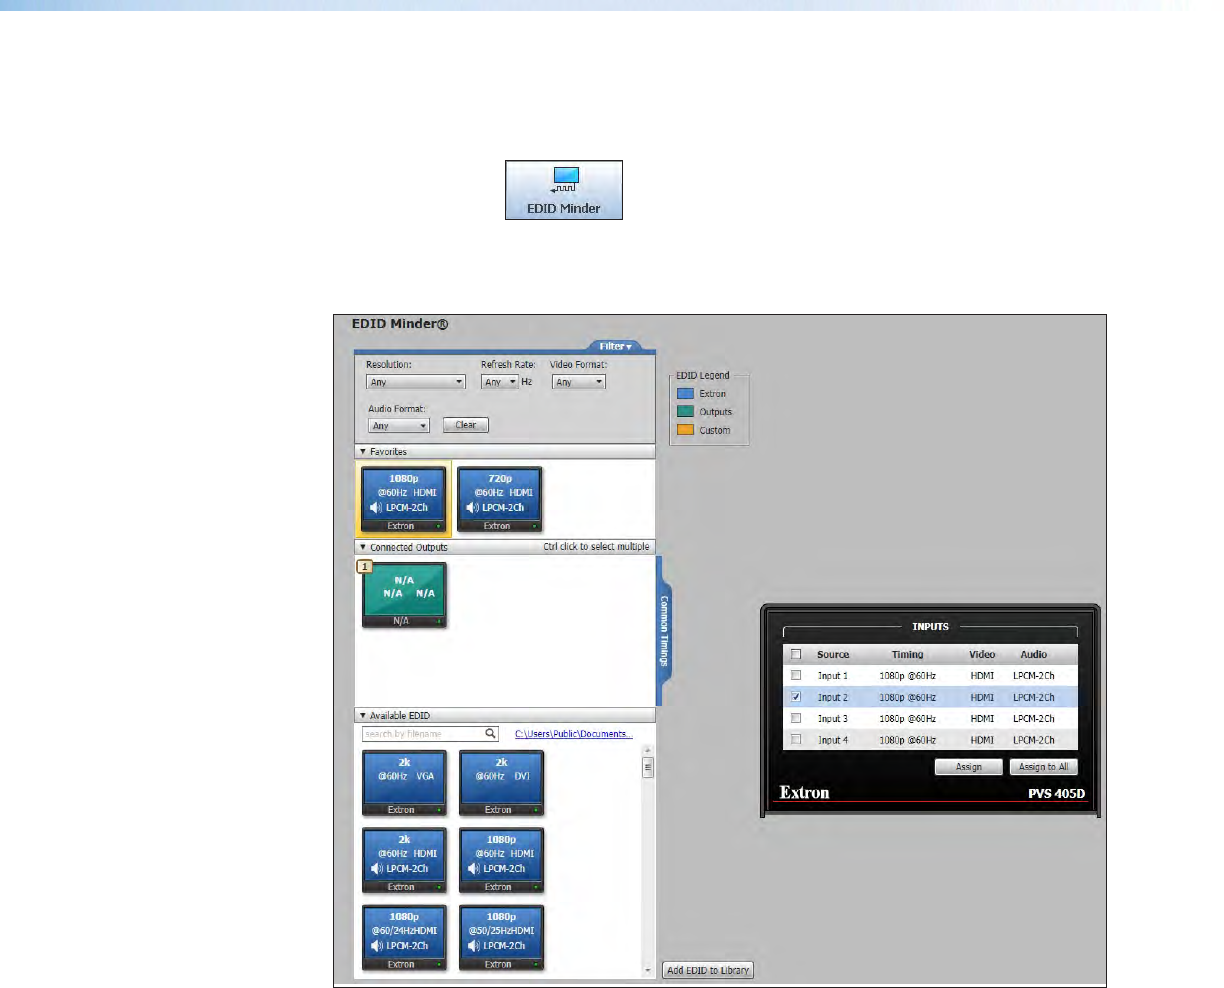Select the Input 1 row label
Image resolution: width=1224 pixels, height=988 pixels.
tap(833, 676)
